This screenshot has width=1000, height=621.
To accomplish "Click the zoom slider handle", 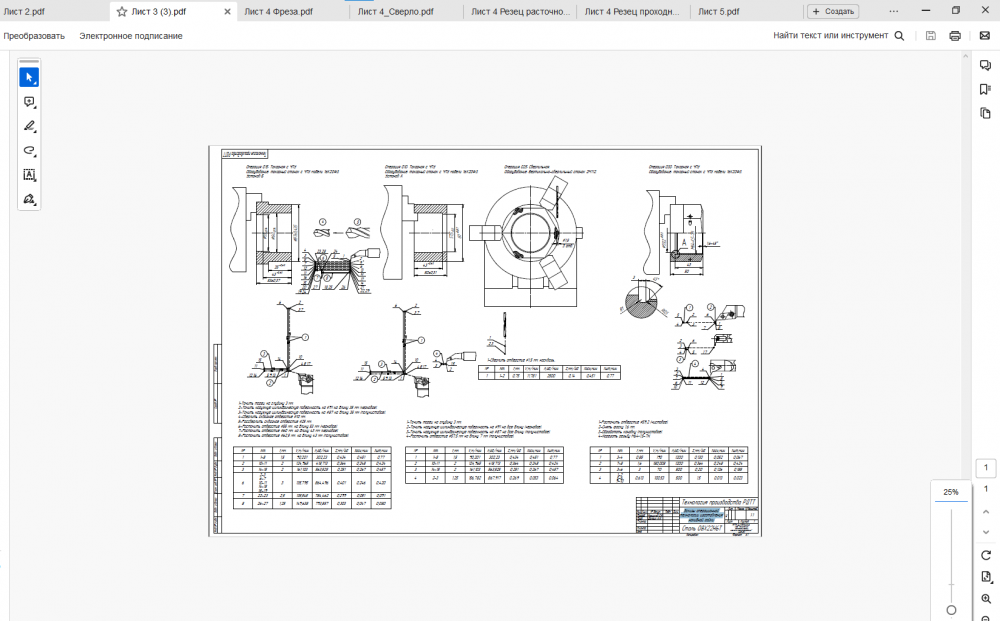I will tap(951, 610).
